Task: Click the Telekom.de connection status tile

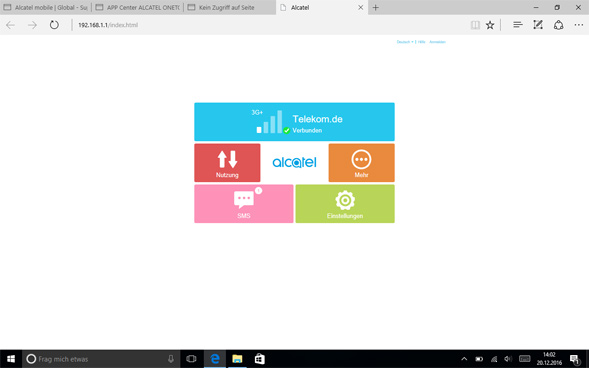Action: (294, 122)
